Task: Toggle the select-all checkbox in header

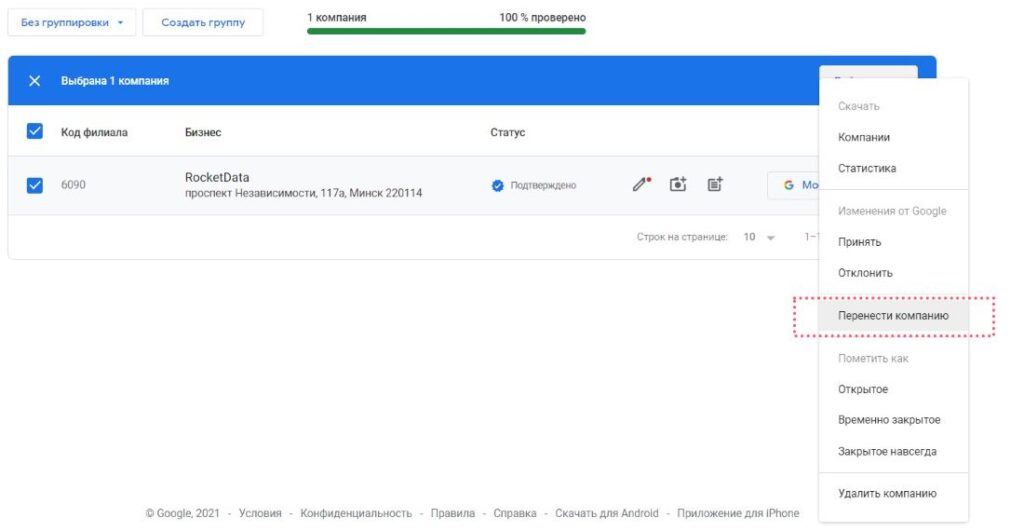Action: pyautogui.click(x=35, y=132)
